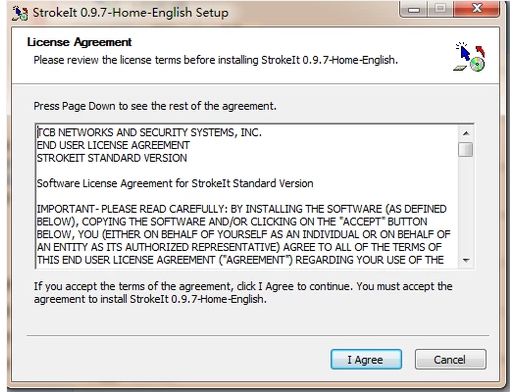Click inside the license agreement text box
The image size is (510, 392).
(x=247, y=196)
